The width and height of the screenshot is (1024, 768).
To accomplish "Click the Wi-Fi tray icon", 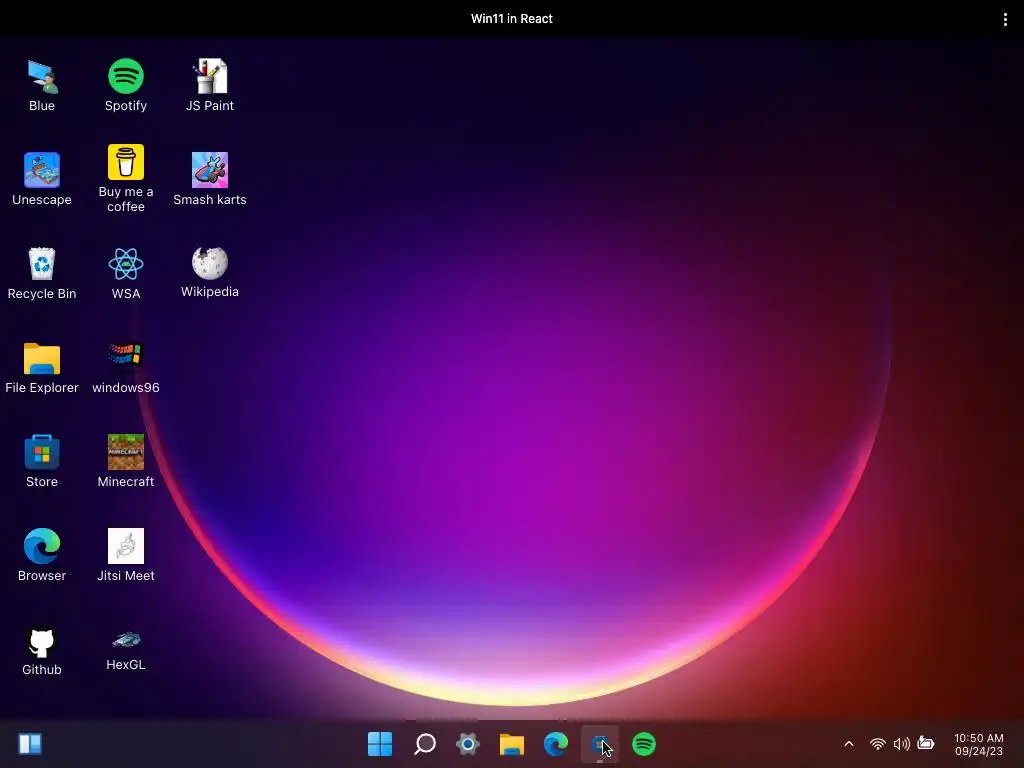I will click(878, 743).
